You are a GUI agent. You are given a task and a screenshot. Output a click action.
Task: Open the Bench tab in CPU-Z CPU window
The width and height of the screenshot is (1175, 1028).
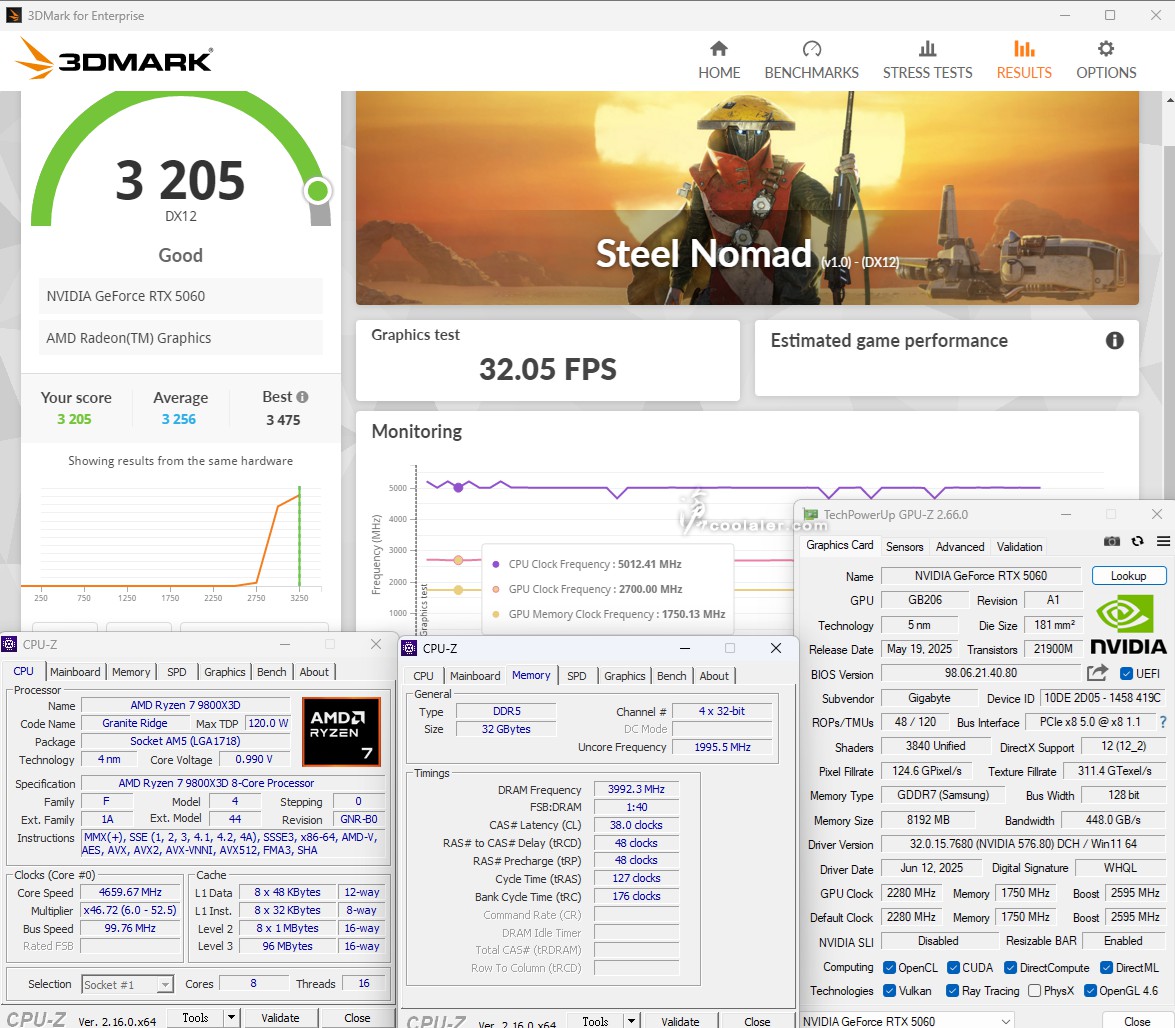pyautogui.click(x=271, y=672)
